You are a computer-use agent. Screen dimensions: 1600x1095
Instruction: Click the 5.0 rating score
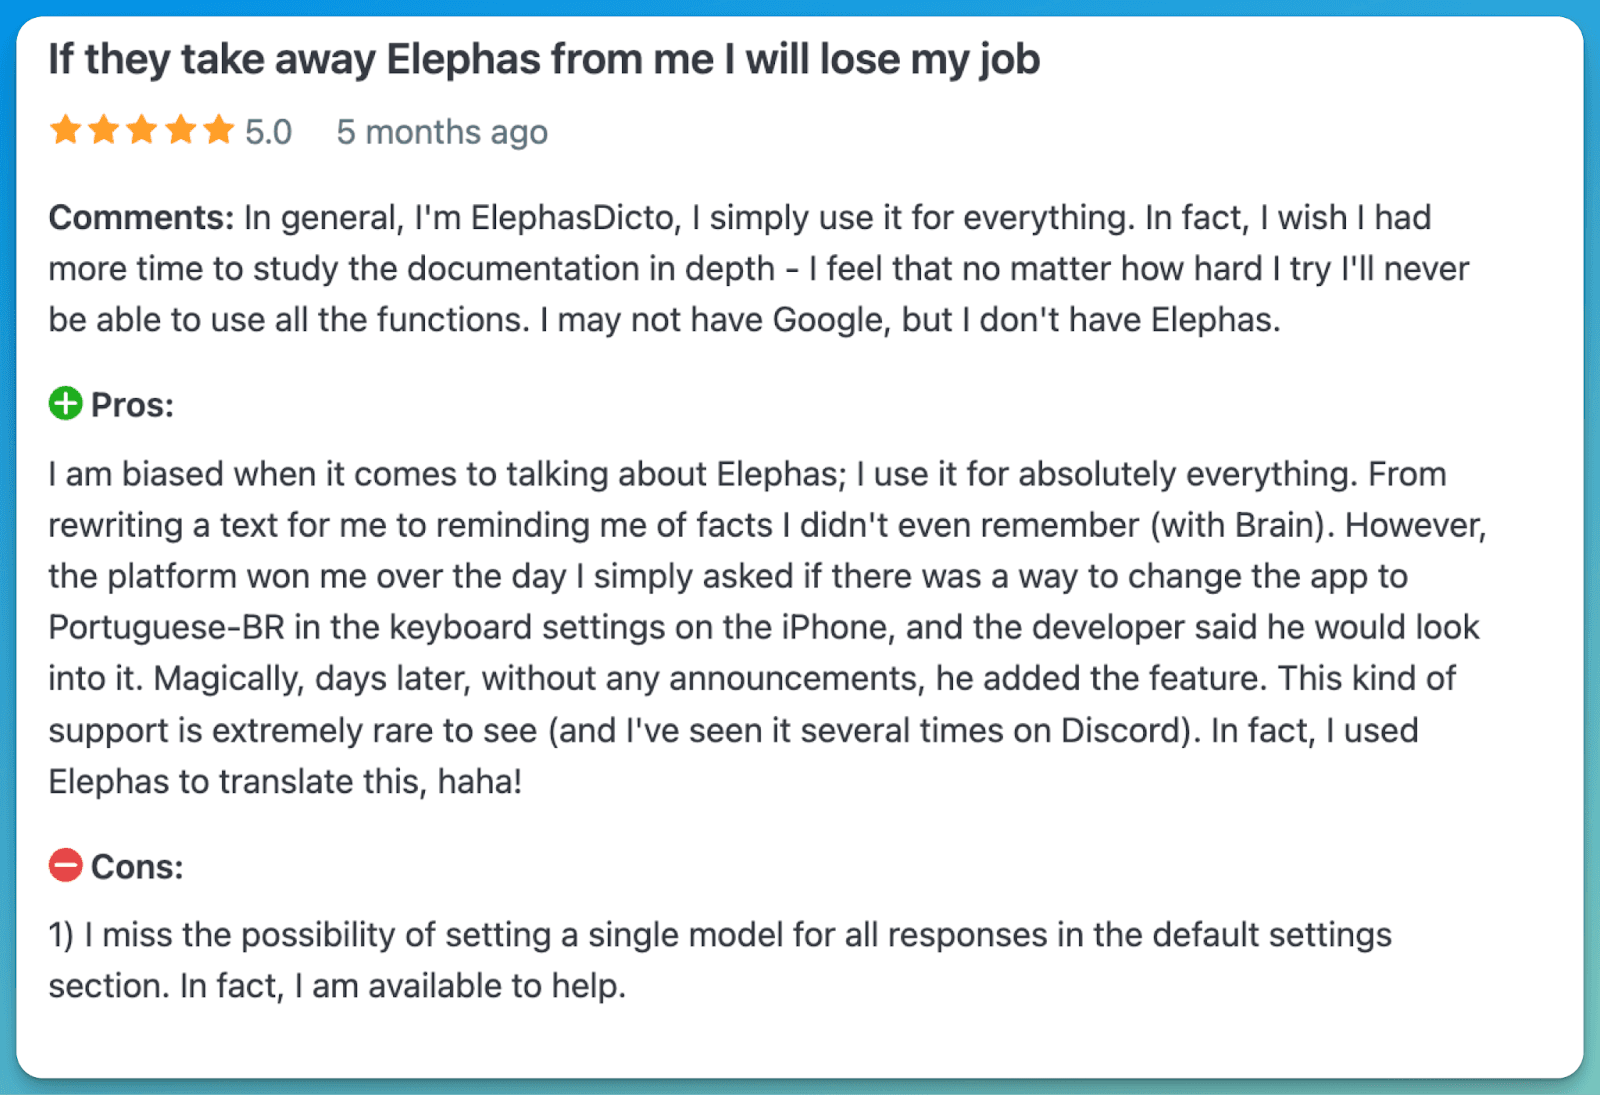[268, 132]
